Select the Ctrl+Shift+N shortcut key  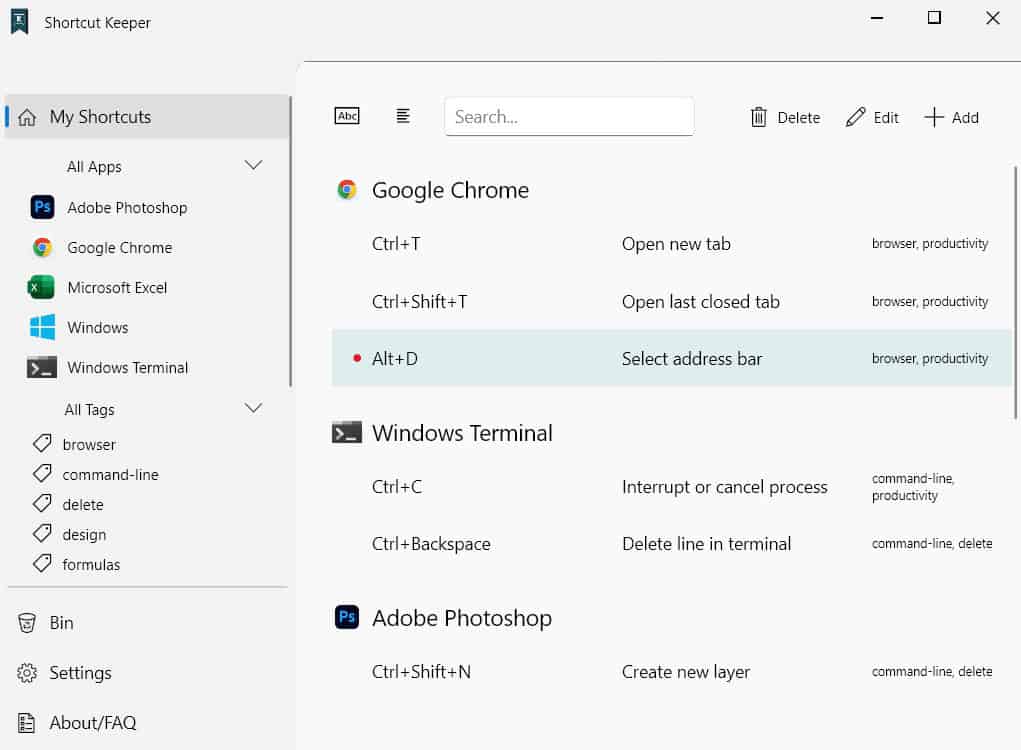click(x=421, y=672)
